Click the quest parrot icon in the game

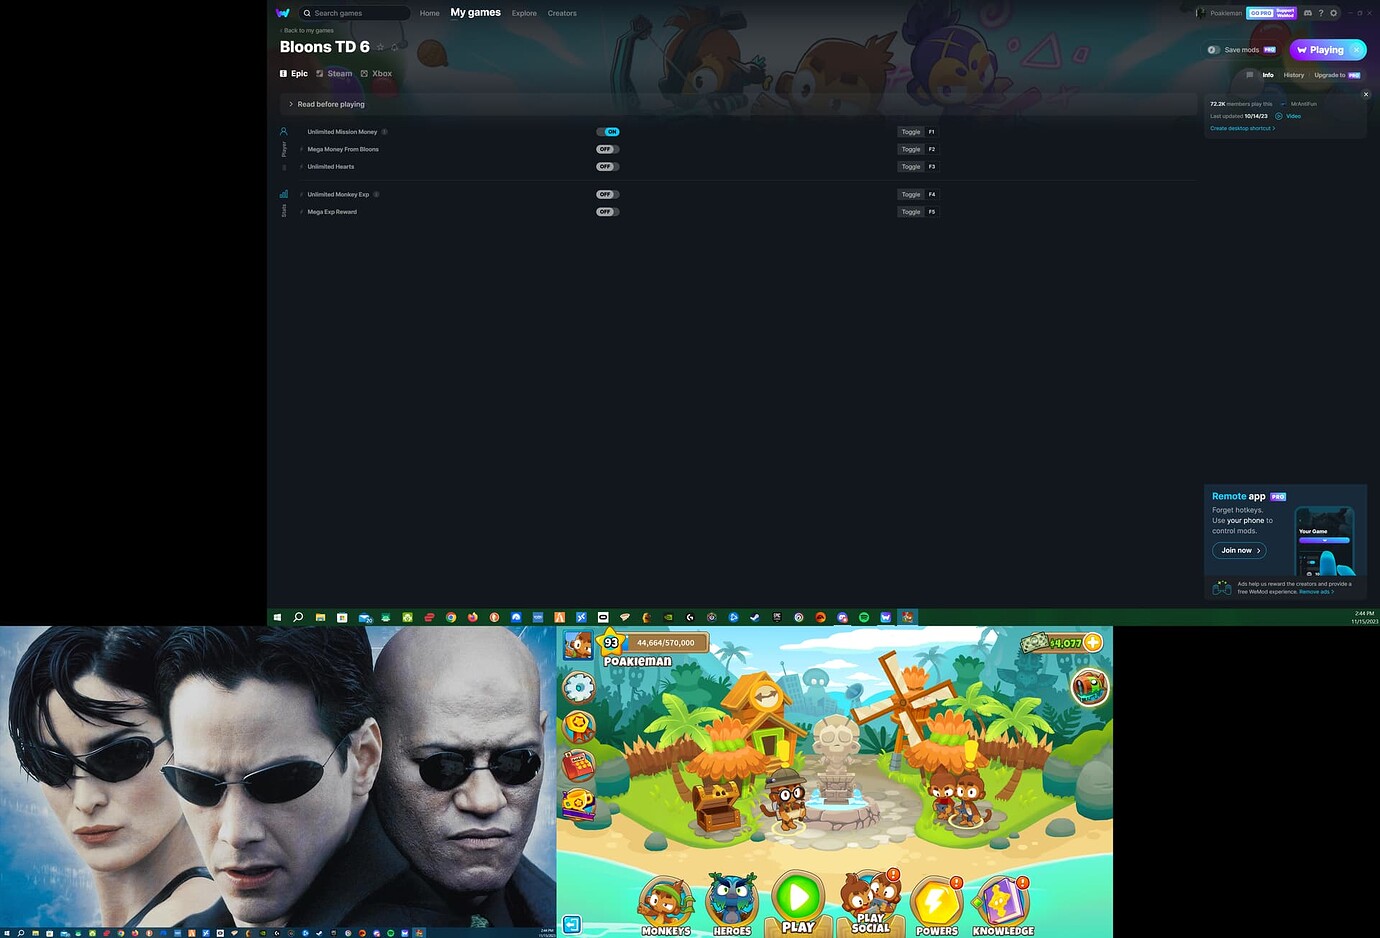click(x=1089, y=686)
